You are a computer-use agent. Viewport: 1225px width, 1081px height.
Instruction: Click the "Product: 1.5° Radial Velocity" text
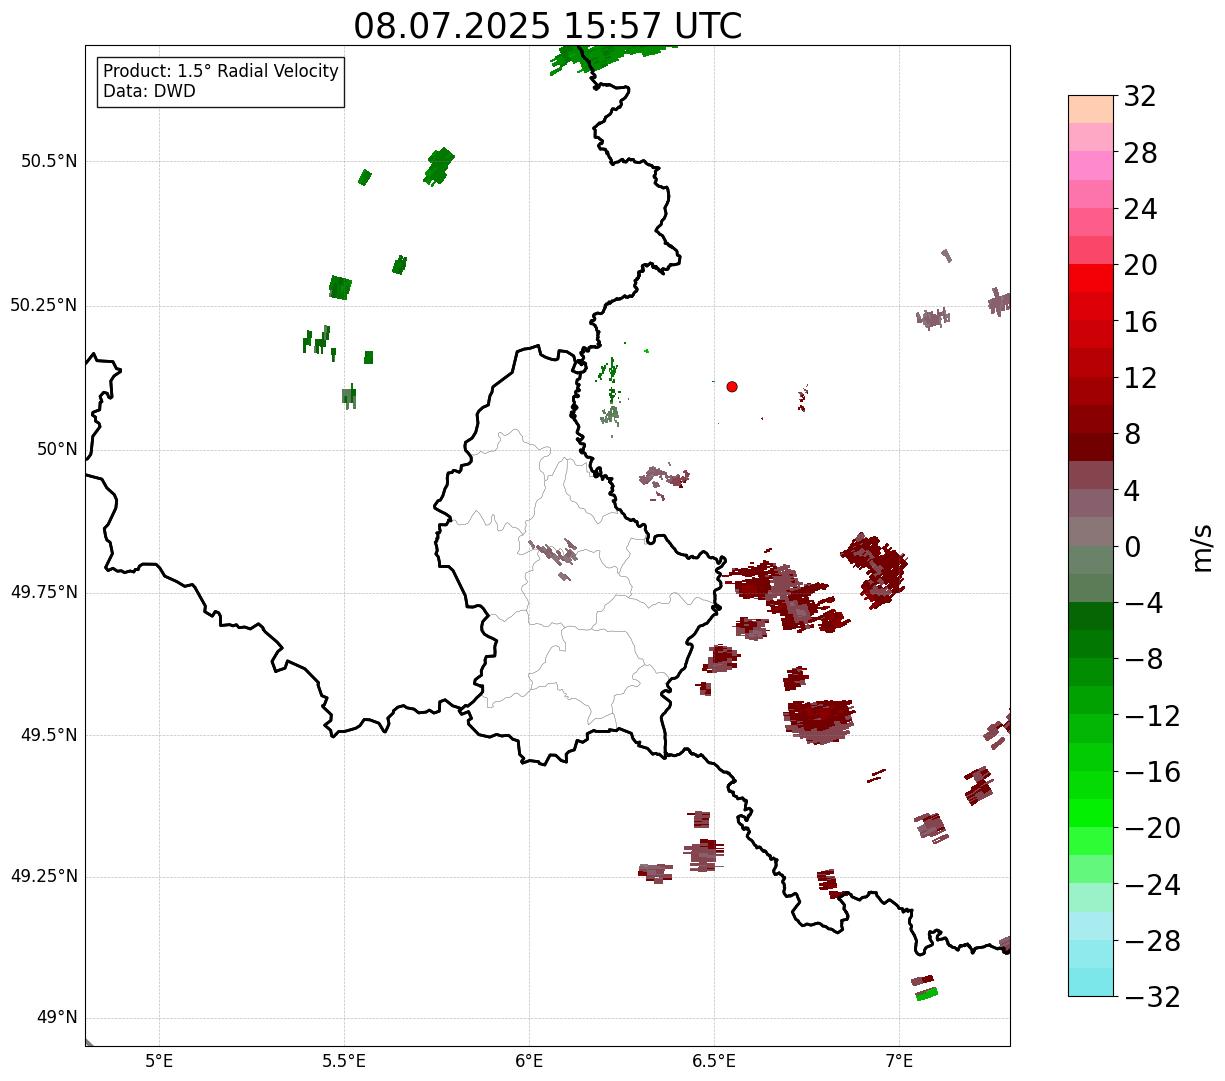click(x=221, y=72)
